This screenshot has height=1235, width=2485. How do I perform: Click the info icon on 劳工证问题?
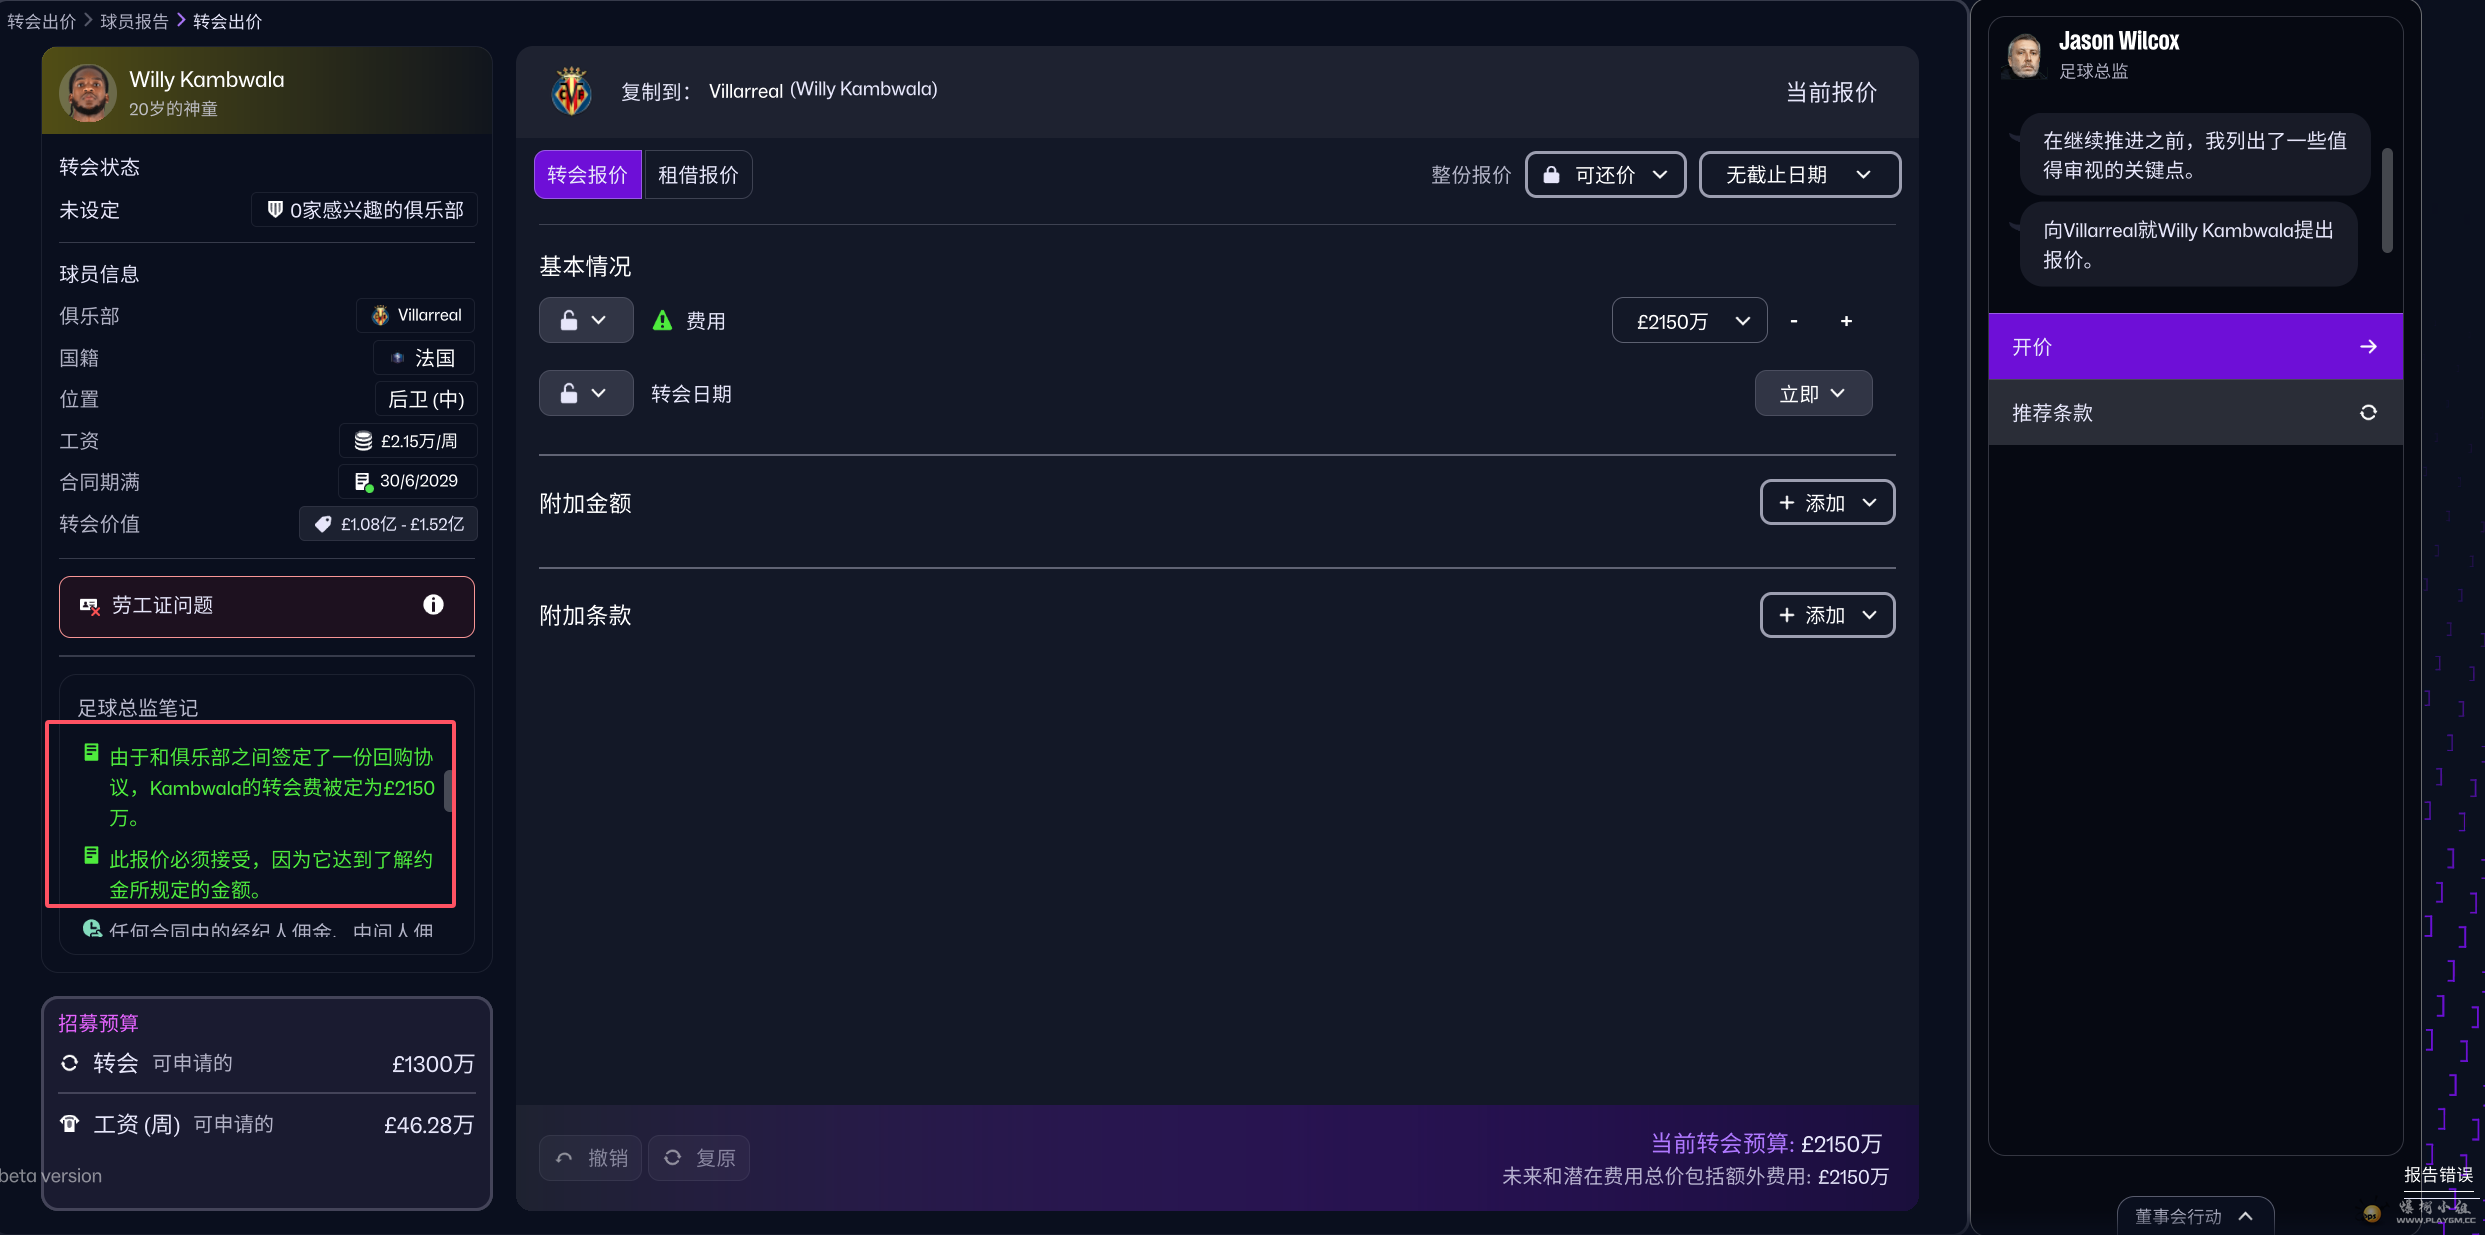click(433, 605)
